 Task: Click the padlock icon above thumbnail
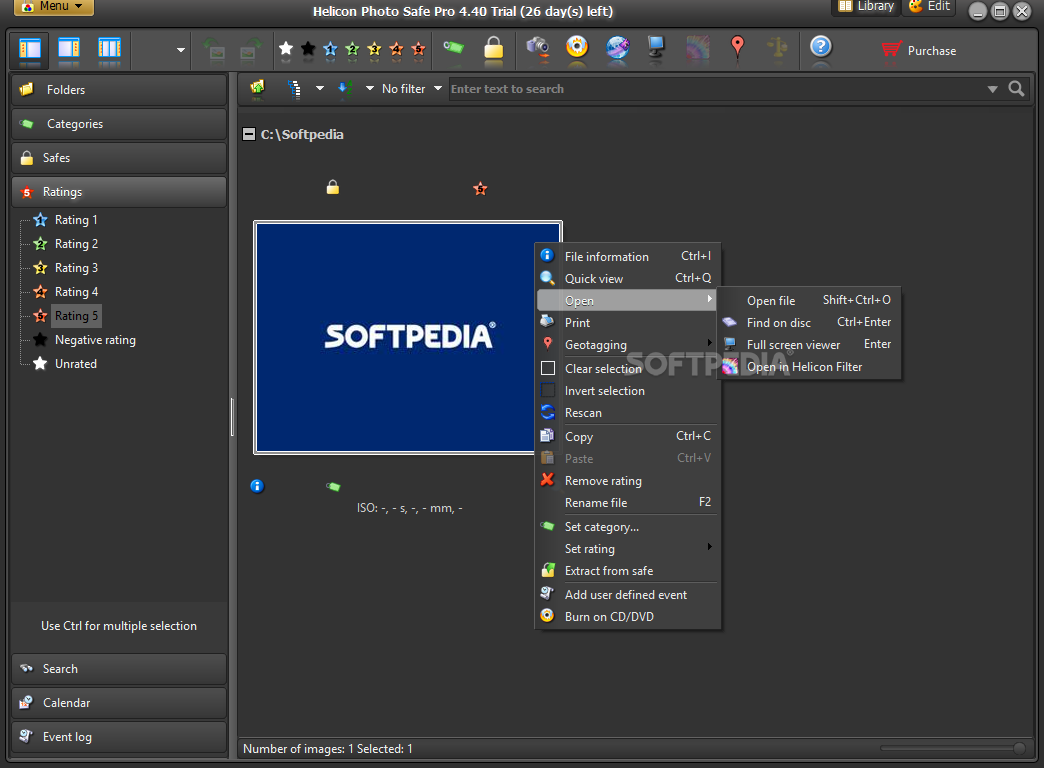pos(333,187)
